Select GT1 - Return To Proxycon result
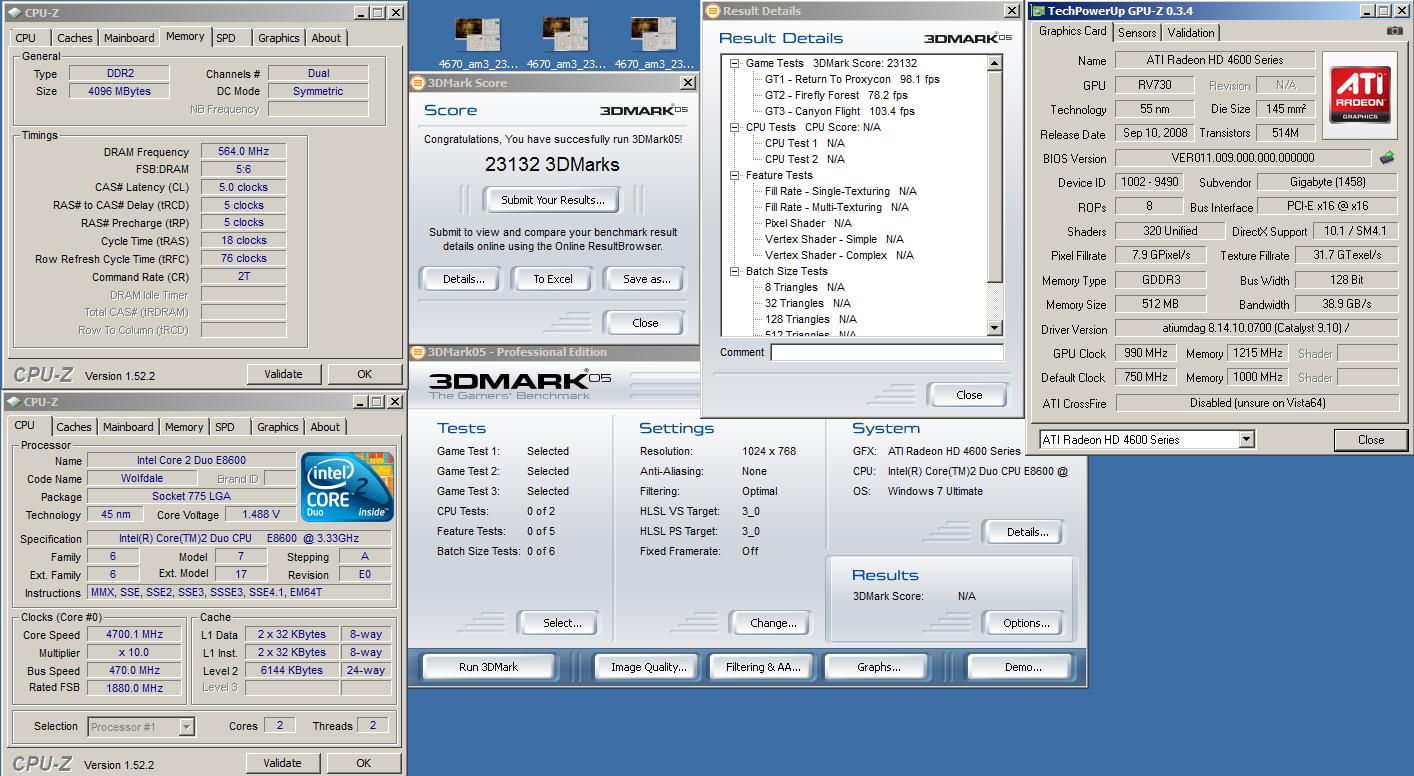The image size is (1414, 776). pyautogui.click(x=852, y=79)
